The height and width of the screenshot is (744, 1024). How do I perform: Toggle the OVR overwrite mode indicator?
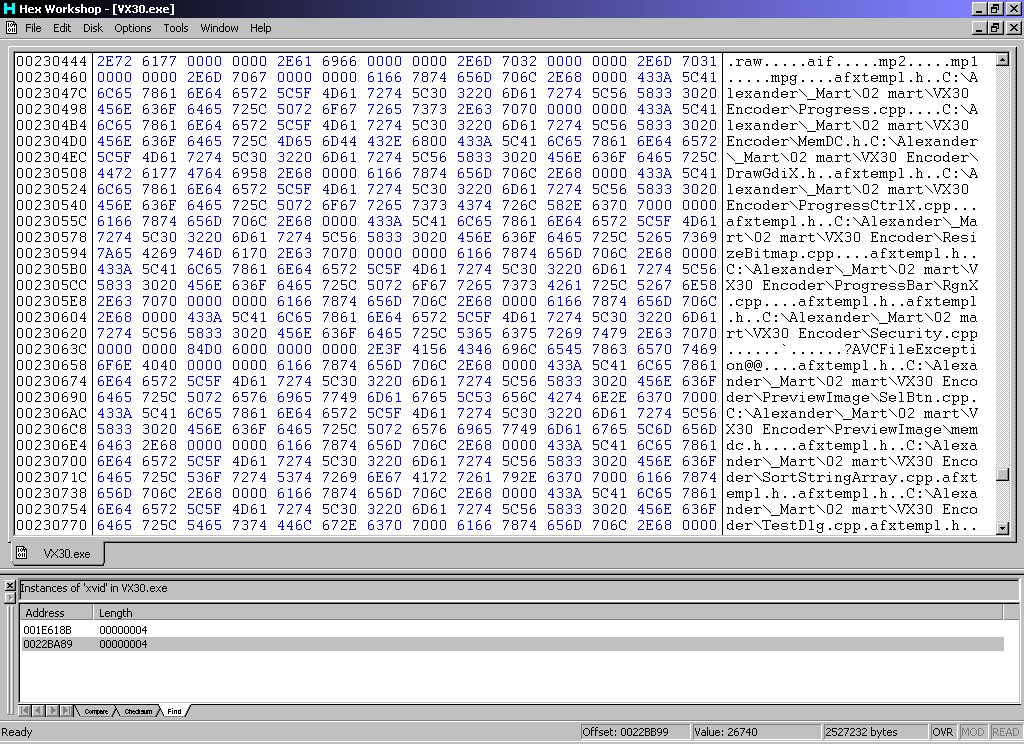click(942, 732)
